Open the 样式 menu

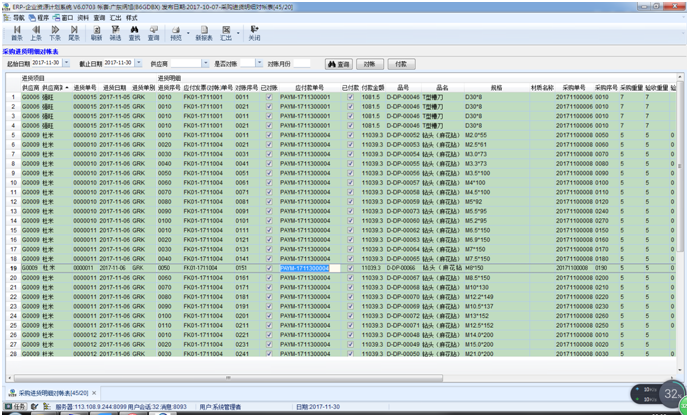[131, 18]
